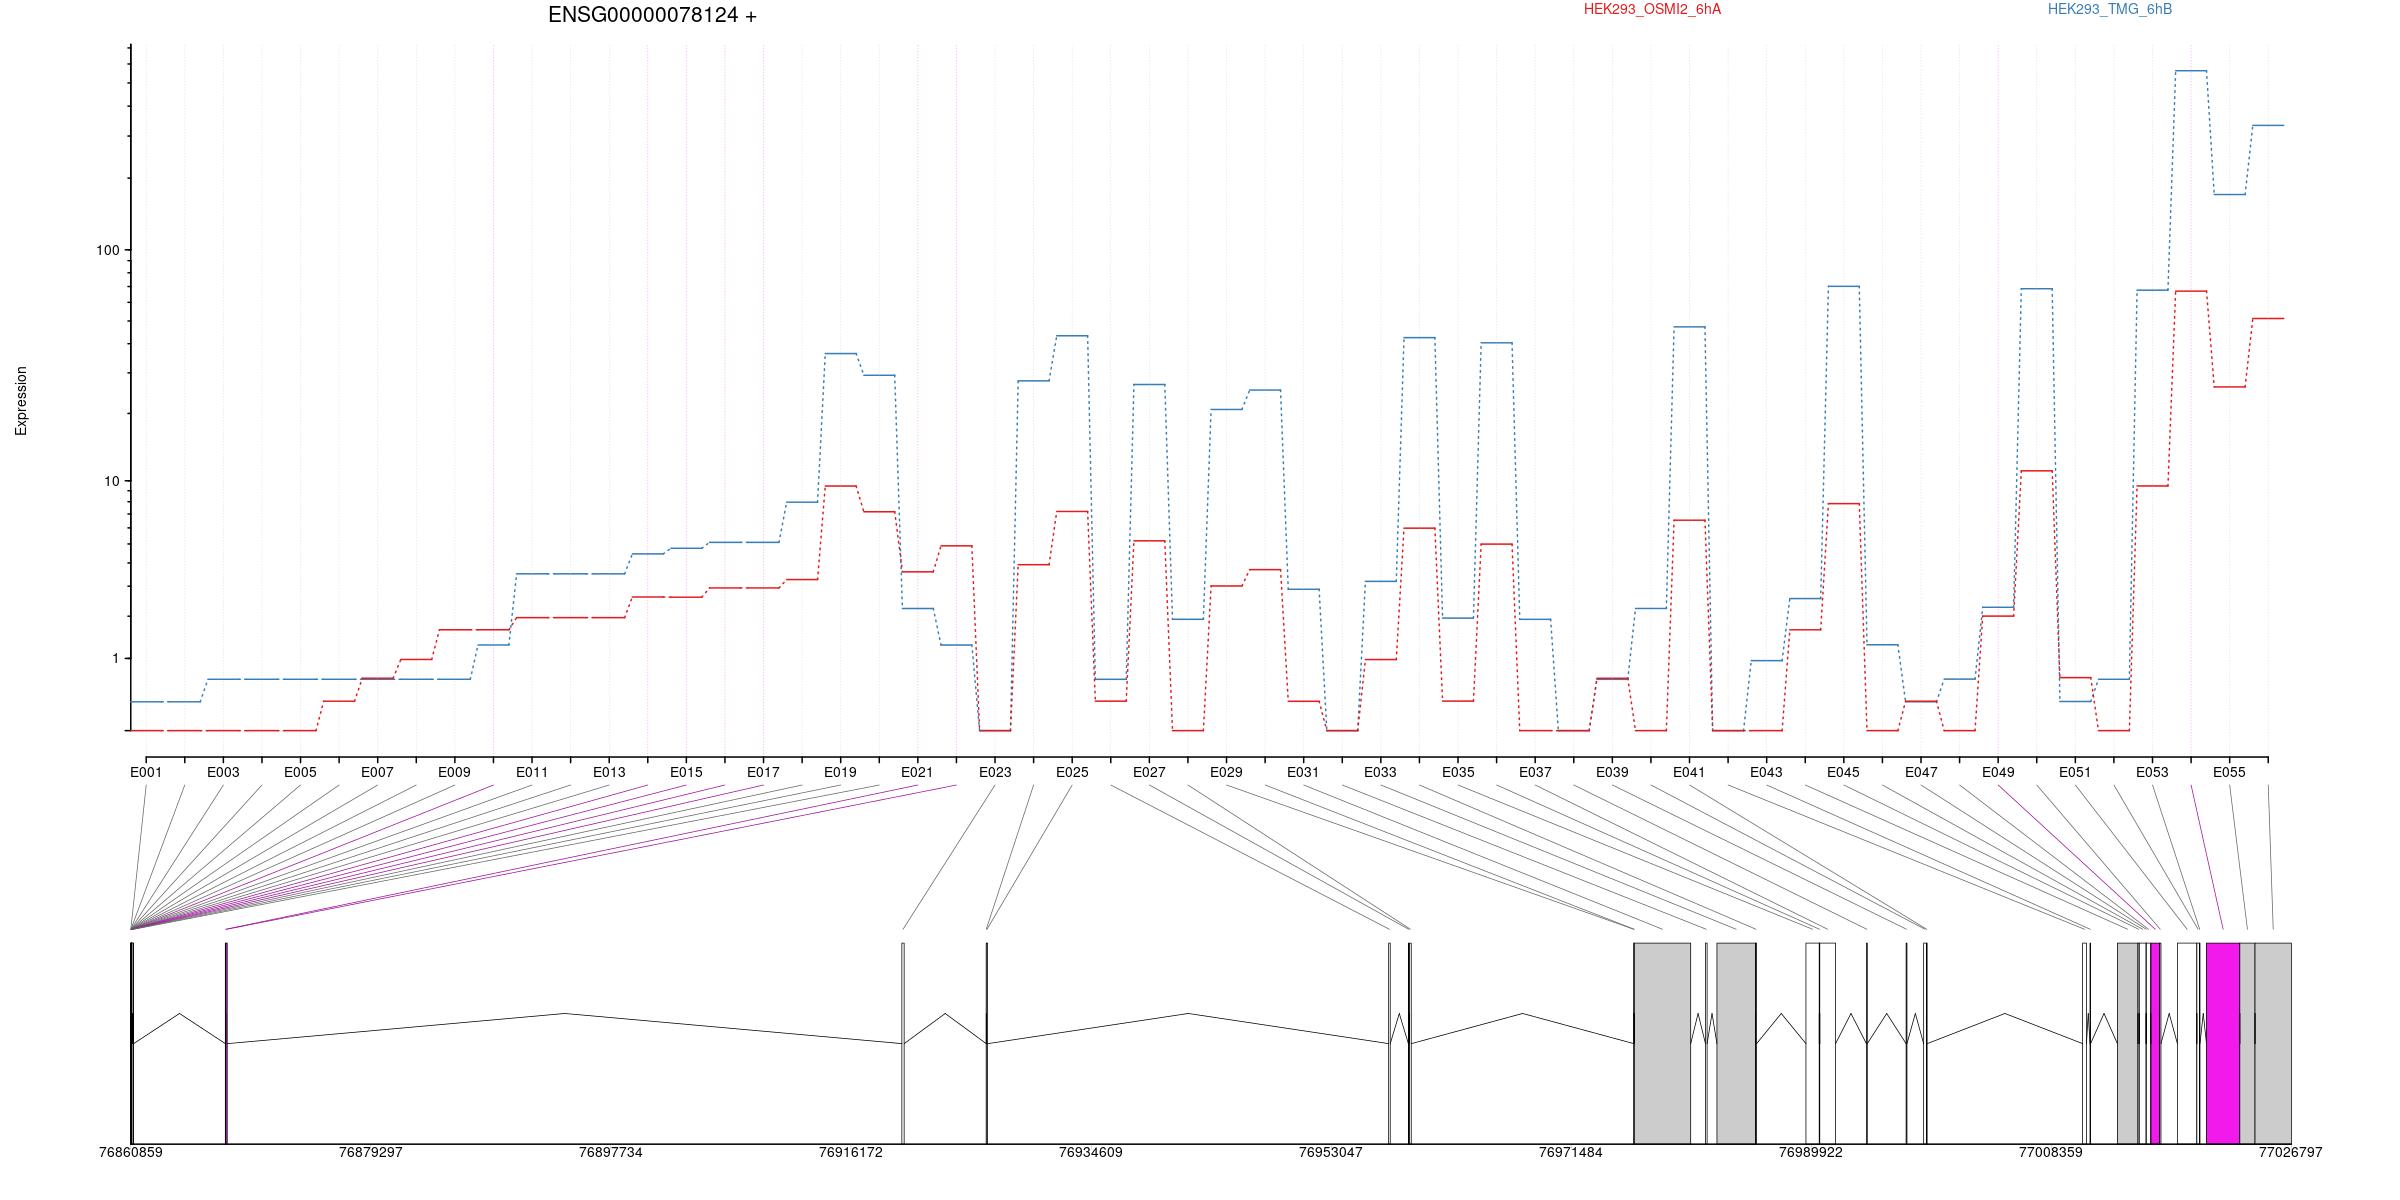Click exon label E019
The height and width of the screenshot is (1200, 2400).
click(840, 772)
